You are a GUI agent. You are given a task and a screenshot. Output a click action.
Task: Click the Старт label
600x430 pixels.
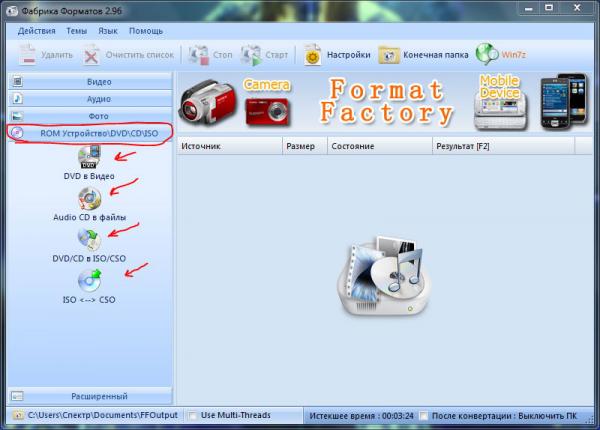click(277, 55)
